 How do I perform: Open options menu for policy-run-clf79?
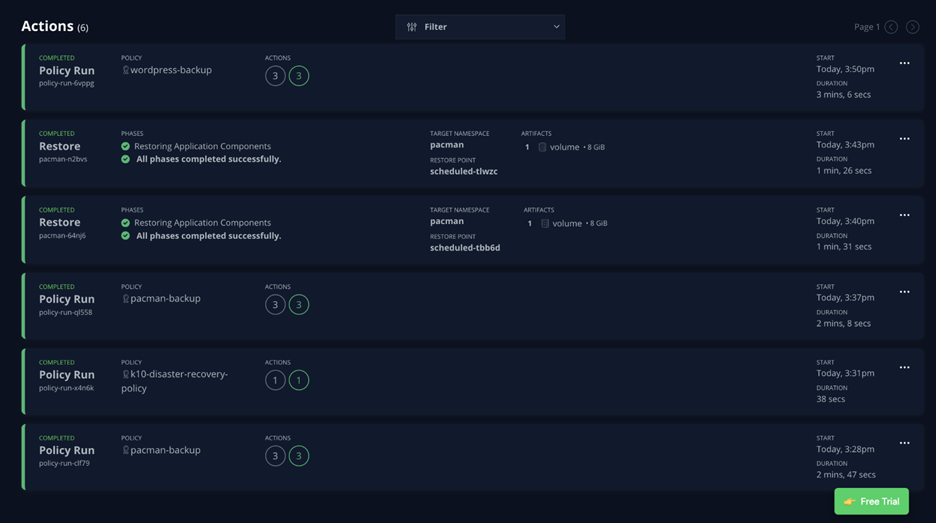point(904,443)
